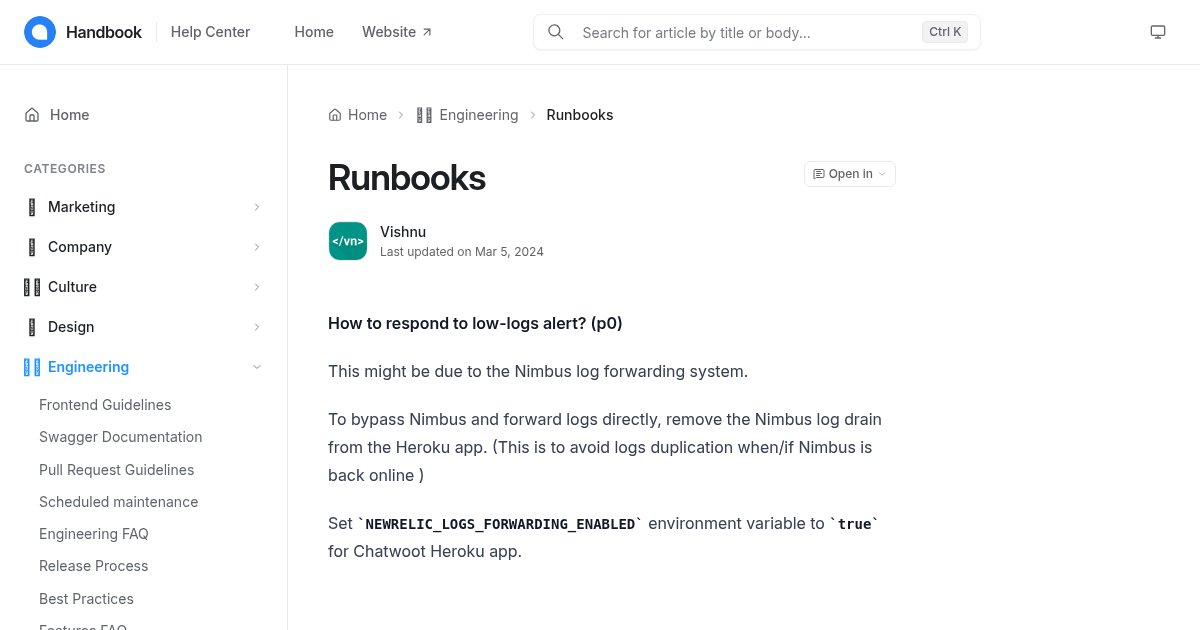The height and width of the screenshot is (630, 1200).
Task: Open the Engineering FAQ article
Action: click(x=94, y=534)
